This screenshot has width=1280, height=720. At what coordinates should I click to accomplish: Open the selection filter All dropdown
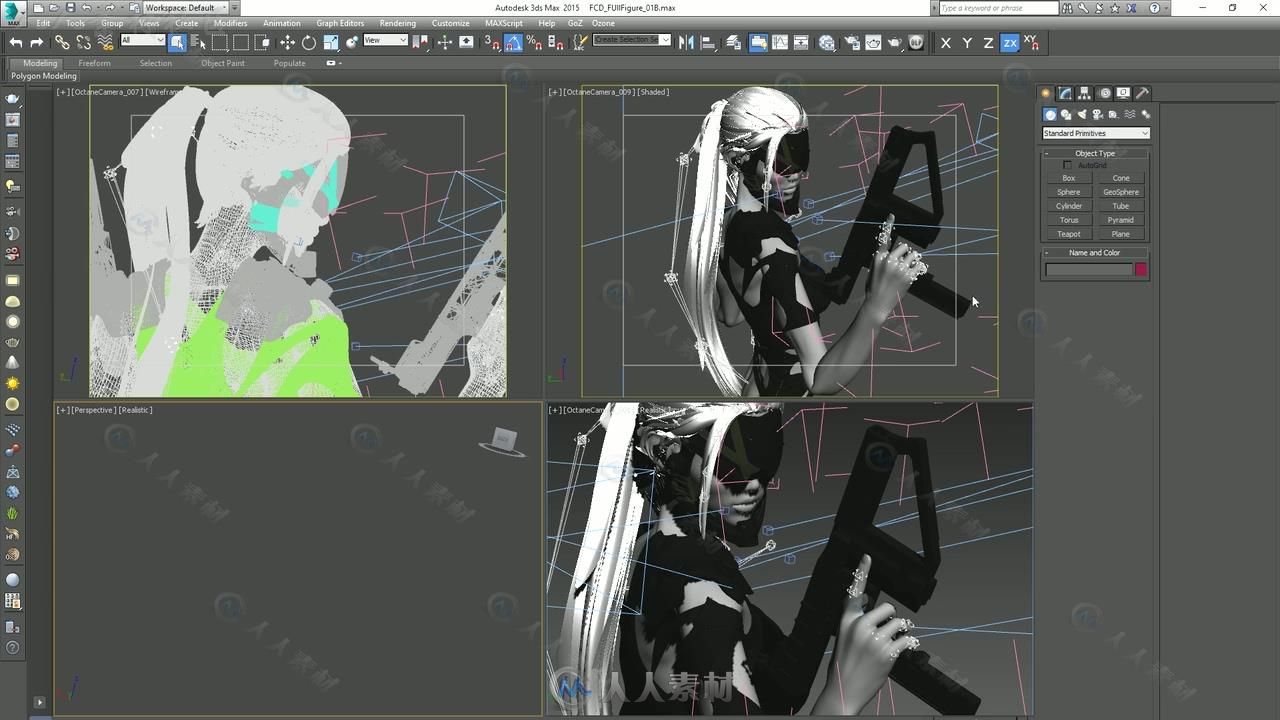pos(142,40)
